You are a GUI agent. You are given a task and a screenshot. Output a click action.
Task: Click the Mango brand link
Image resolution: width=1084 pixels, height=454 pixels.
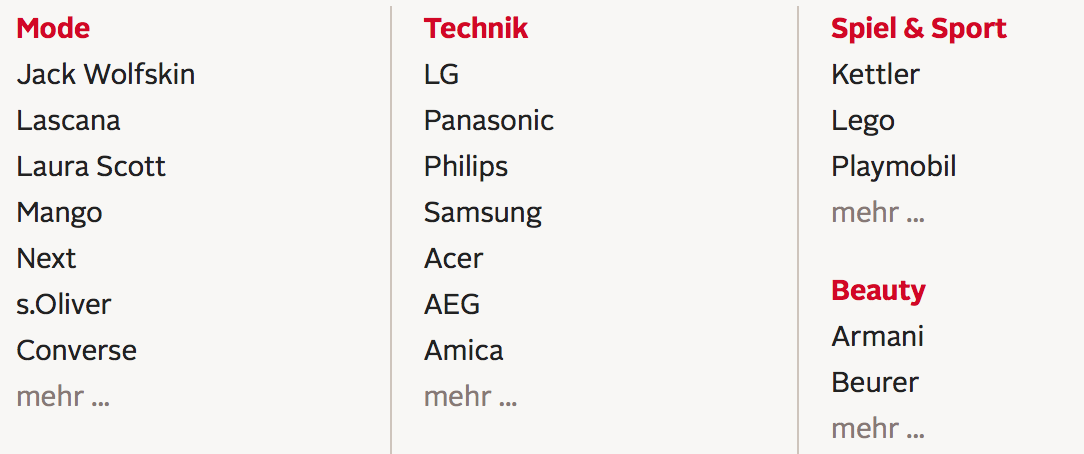click(59, 213)
